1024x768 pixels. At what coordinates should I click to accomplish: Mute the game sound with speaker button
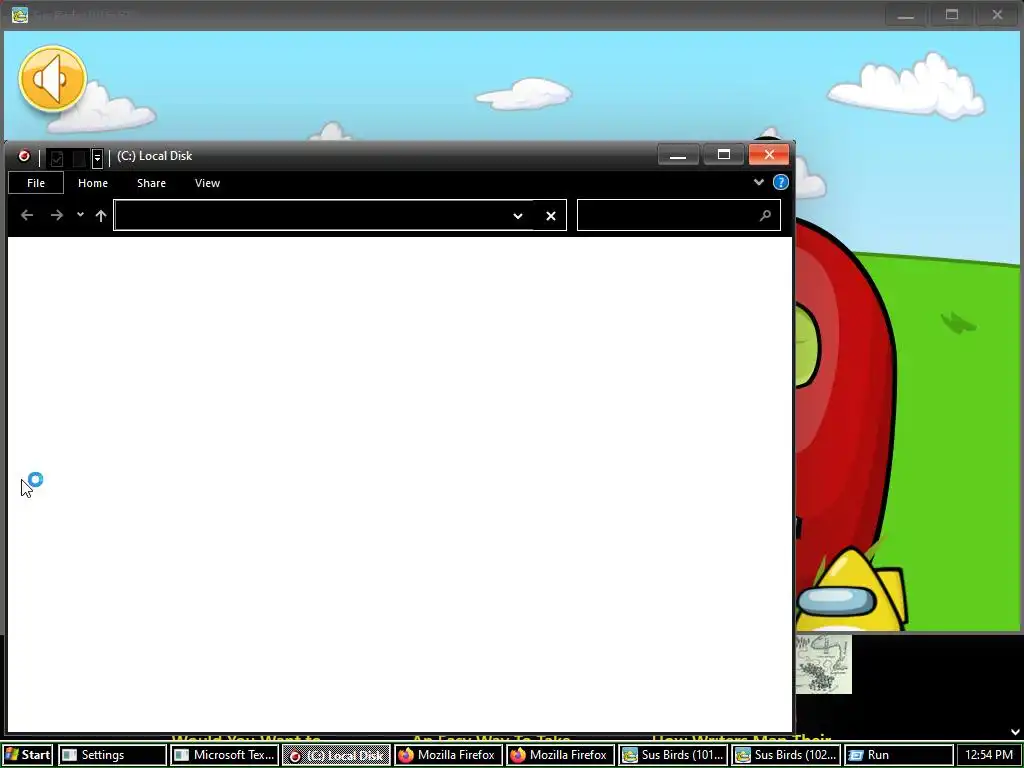pos(53,79)
